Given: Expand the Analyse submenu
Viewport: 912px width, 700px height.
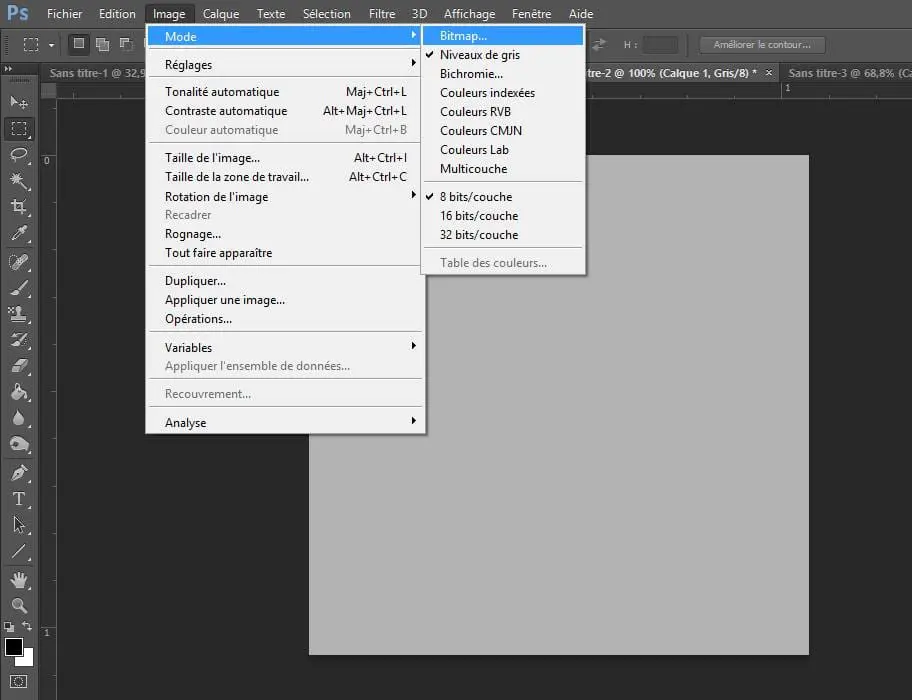Looking at the screenshot, I should click(x=284, y=422).
